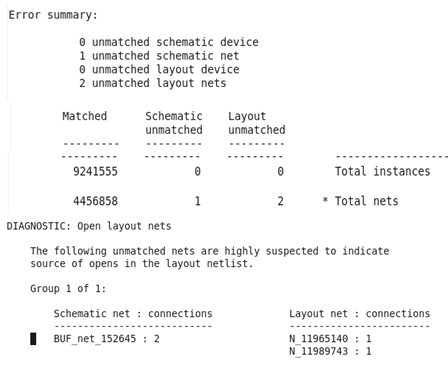Click the Schematic net : connections header
448x372 pixels.
pos(133,314)
